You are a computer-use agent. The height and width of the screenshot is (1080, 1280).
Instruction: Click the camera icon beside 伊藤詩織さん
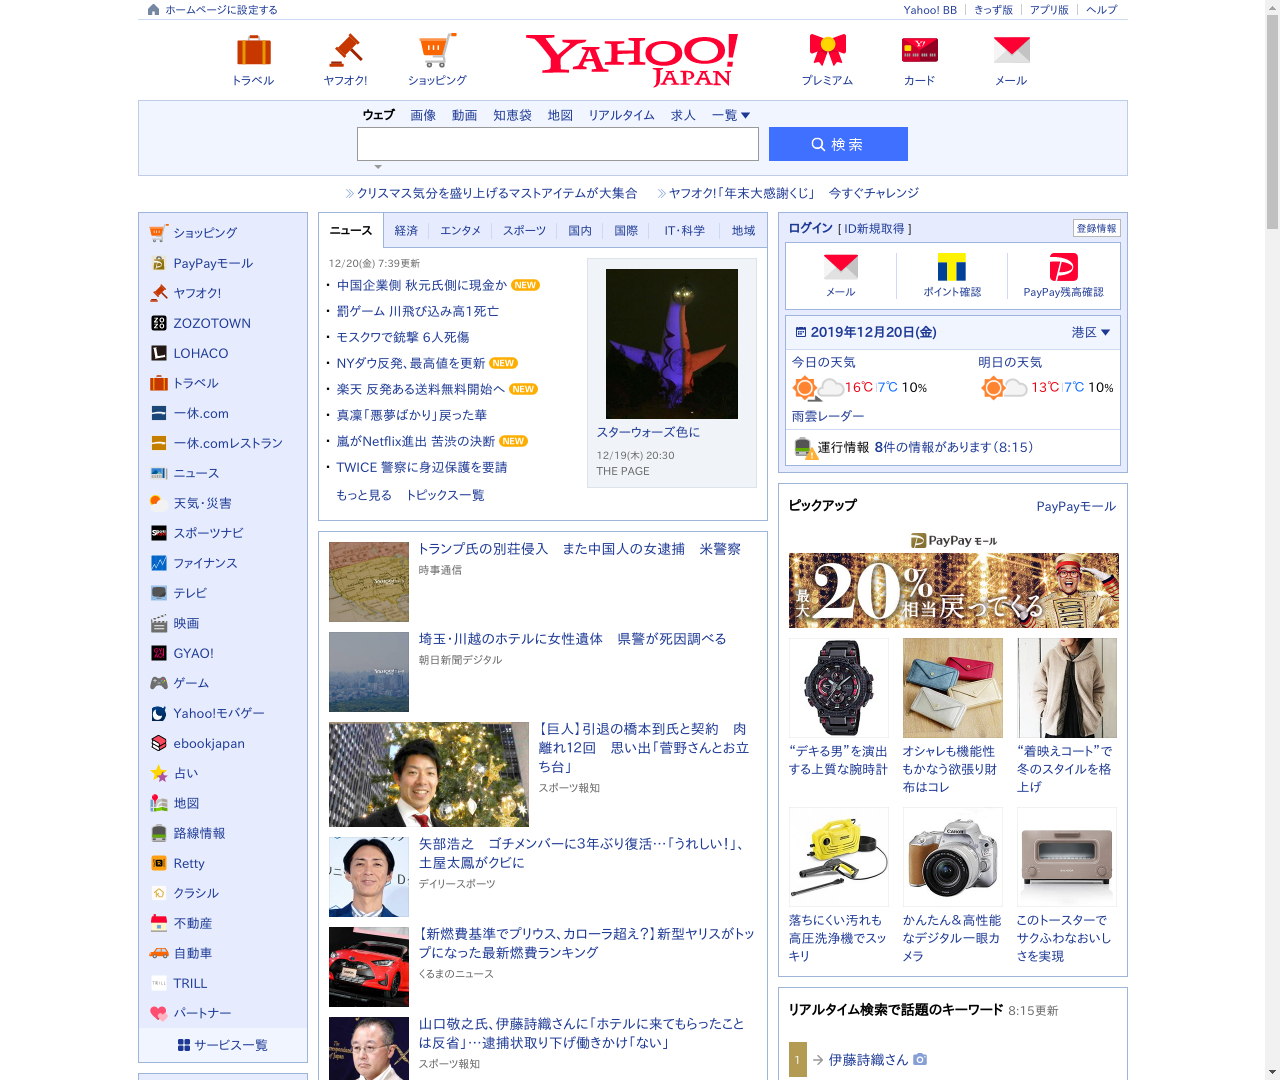[x=920, y=1059]
